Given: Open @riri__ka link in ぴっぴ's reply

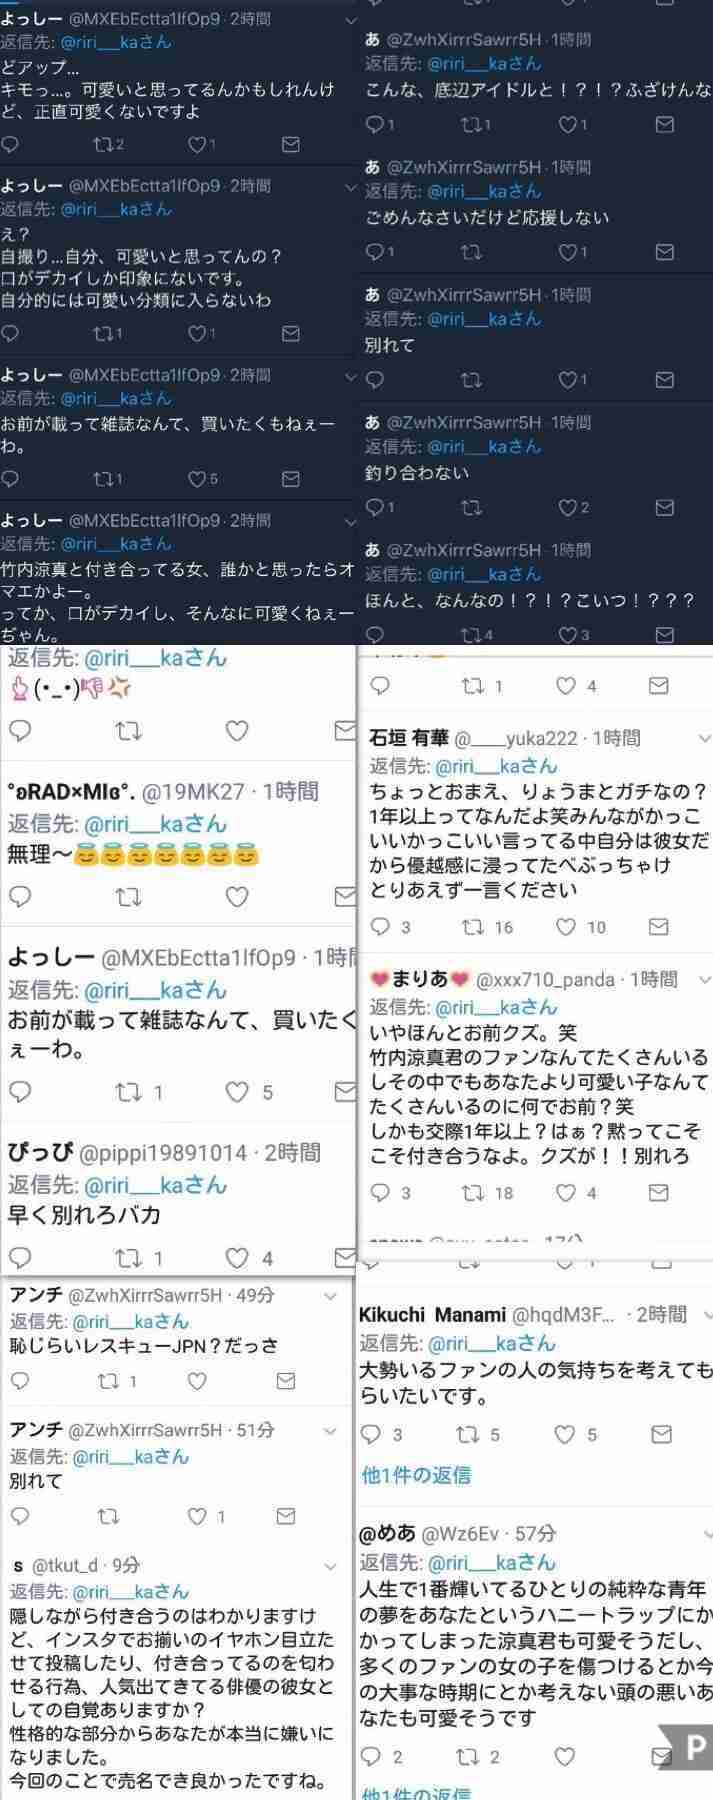Looking at the screenshot, I should (156, 1184).
